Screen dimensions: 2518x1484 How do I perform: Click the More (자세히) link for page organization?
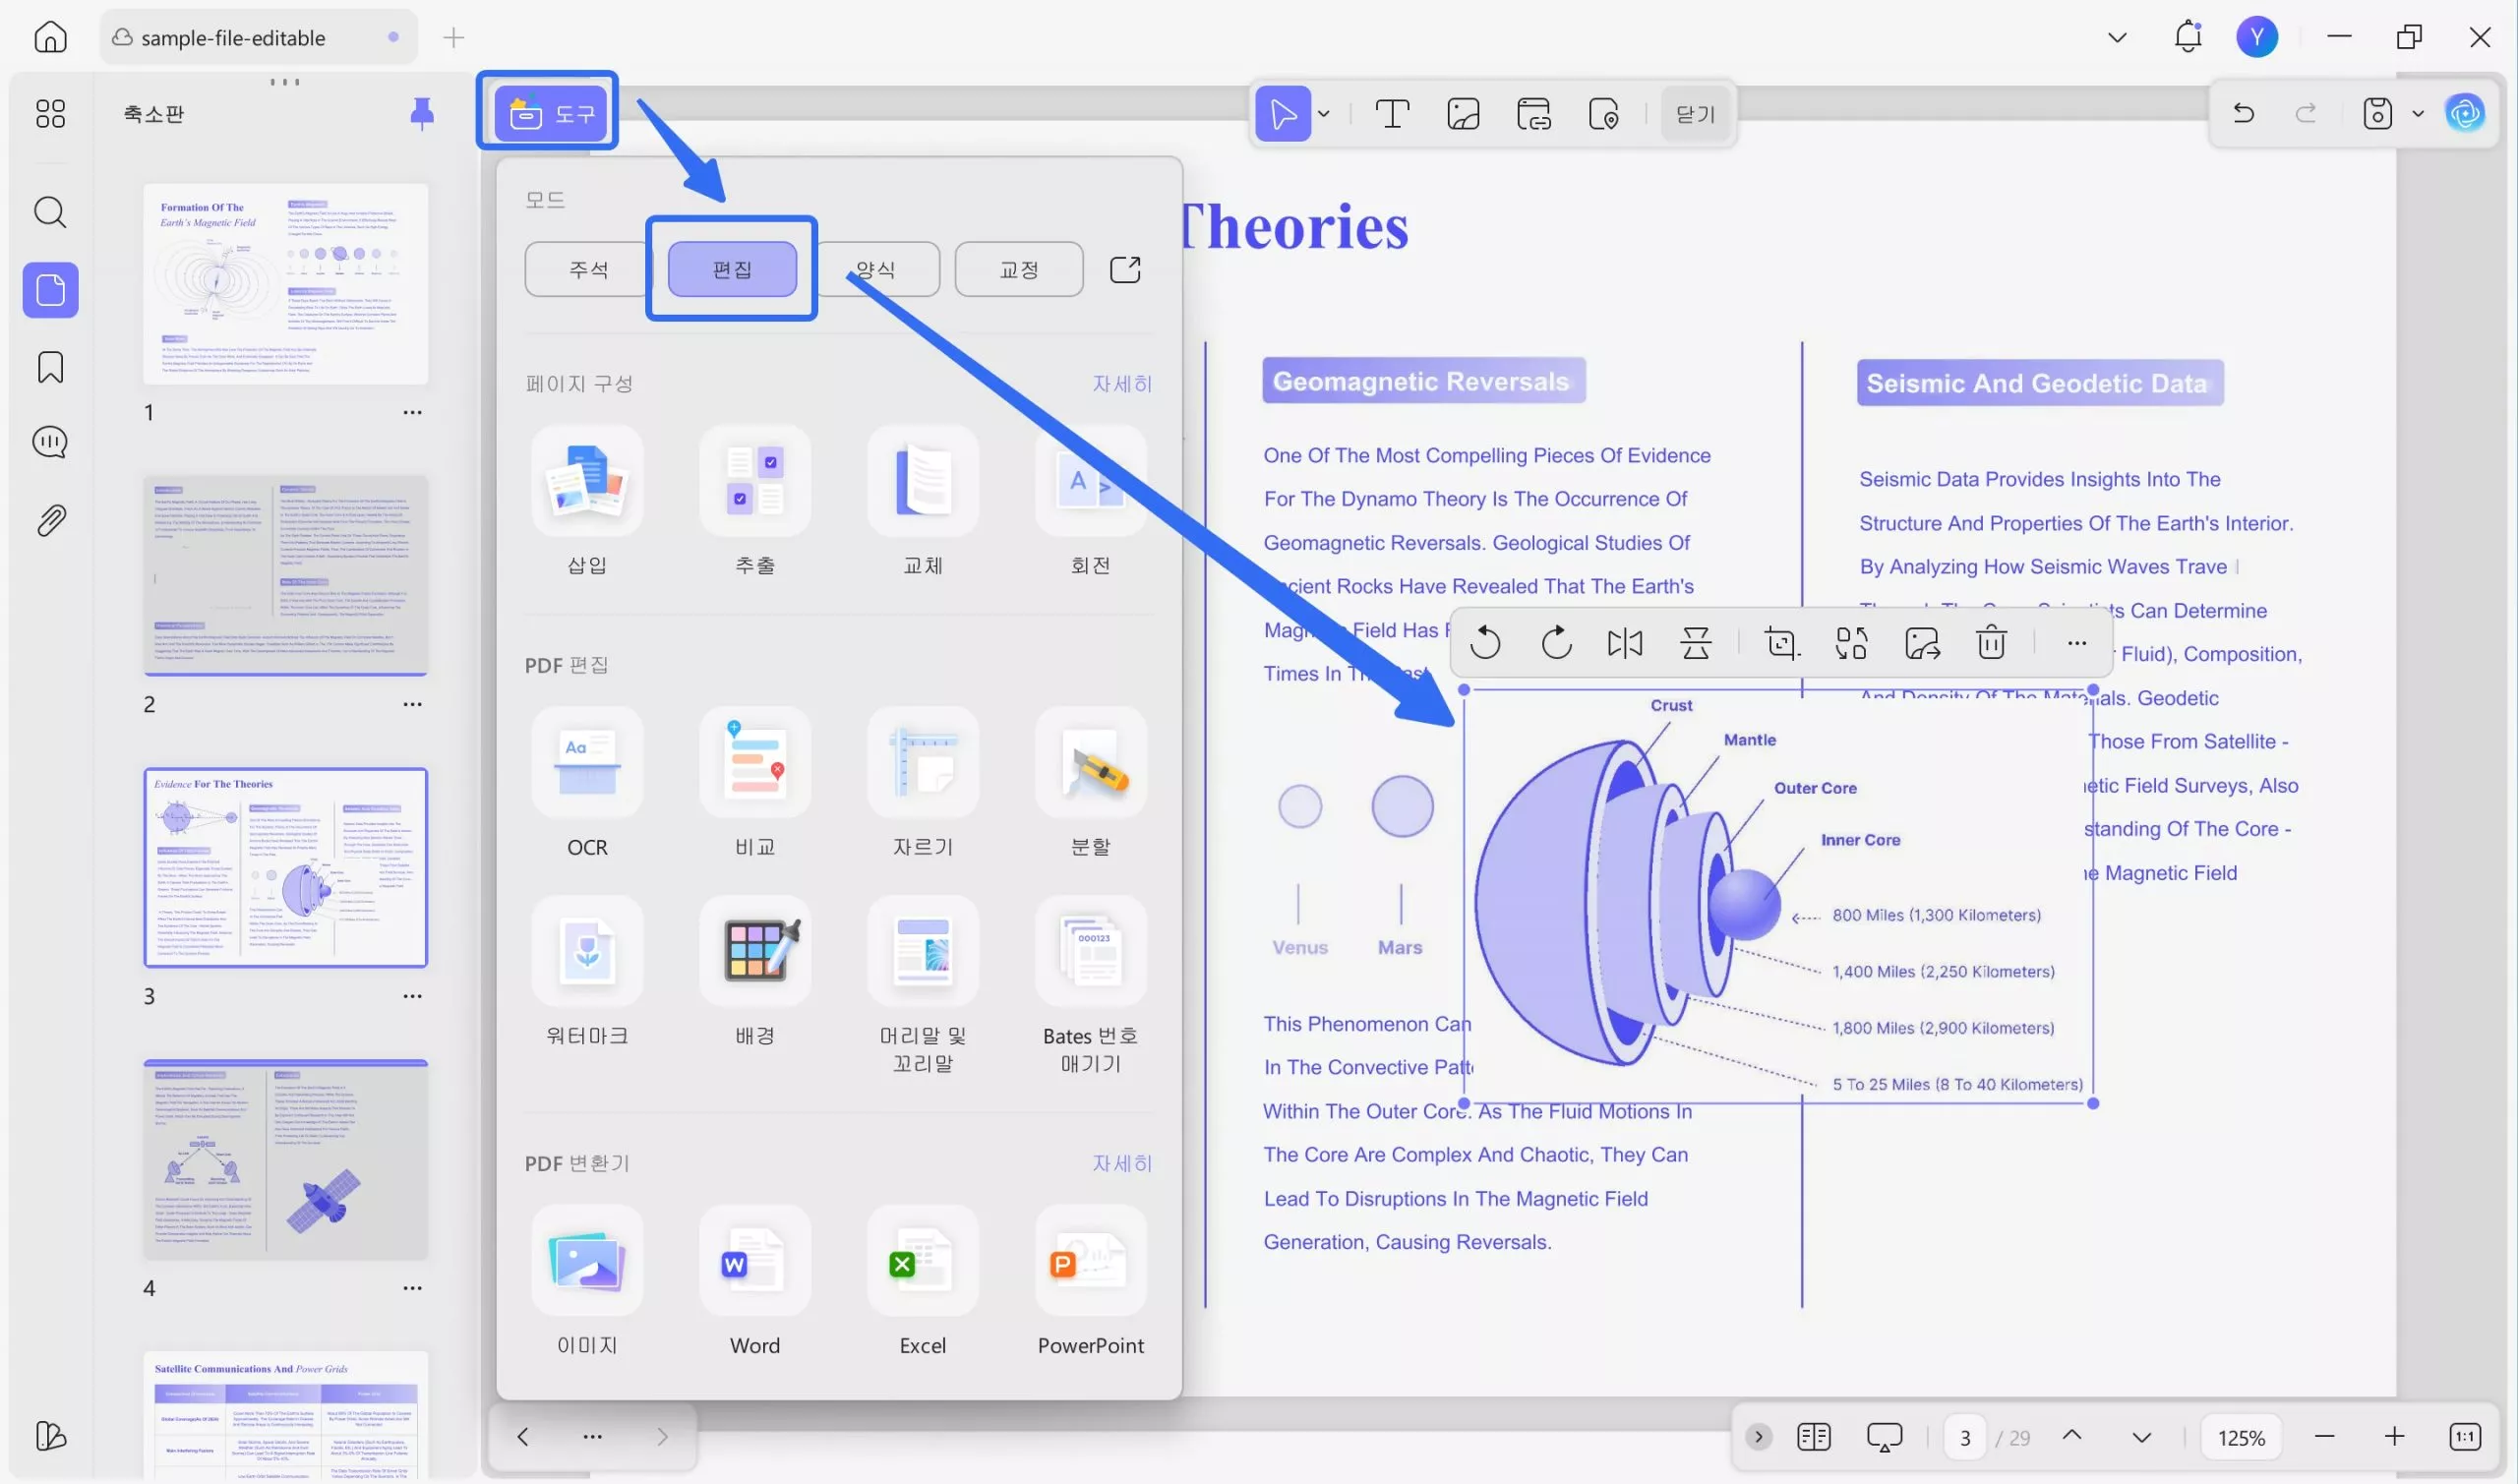(x=1121, y=384)
